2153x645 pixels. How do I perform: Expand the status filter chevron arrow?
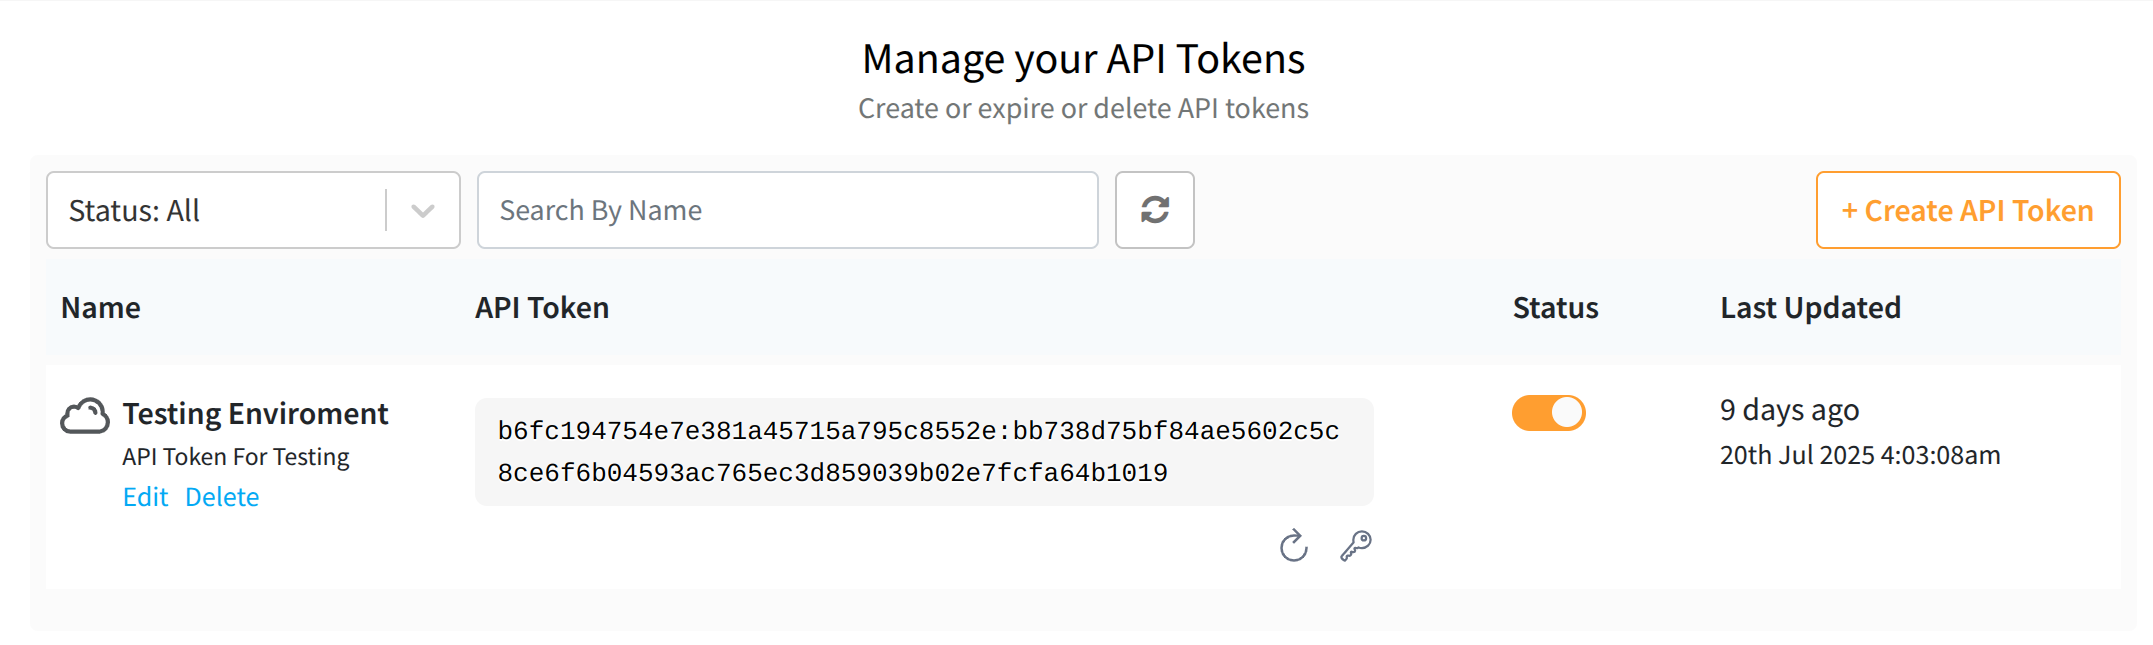pos(423,210)
